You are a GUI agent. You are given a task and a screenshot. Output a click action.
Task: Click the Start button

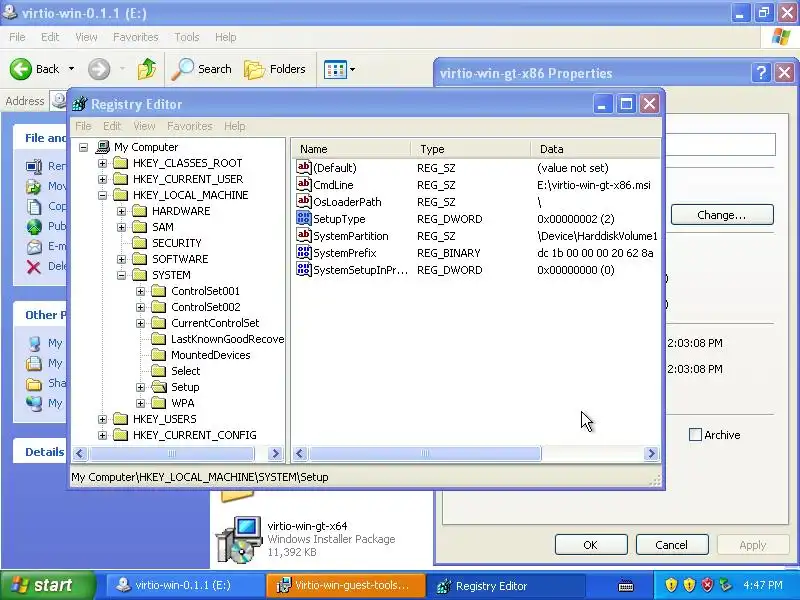click(x=48, y=585)
